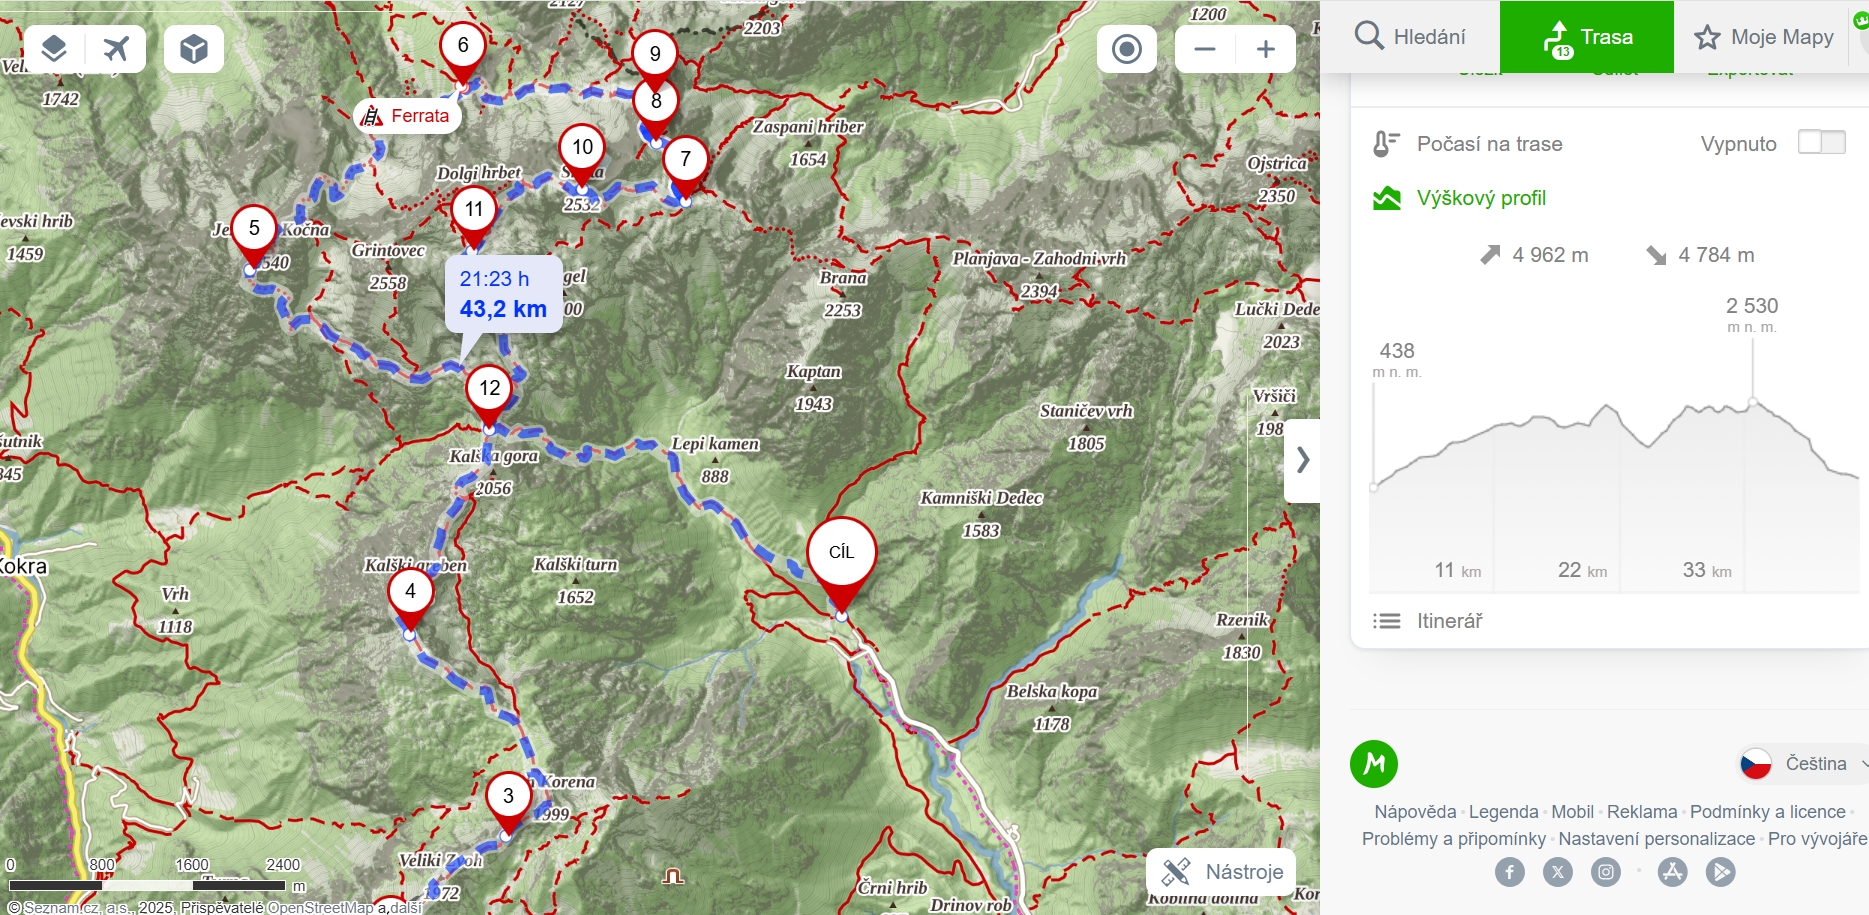Zoom in with the plus button
The height and width of the screenshot is (915, 1869).
pos(1265,49)
